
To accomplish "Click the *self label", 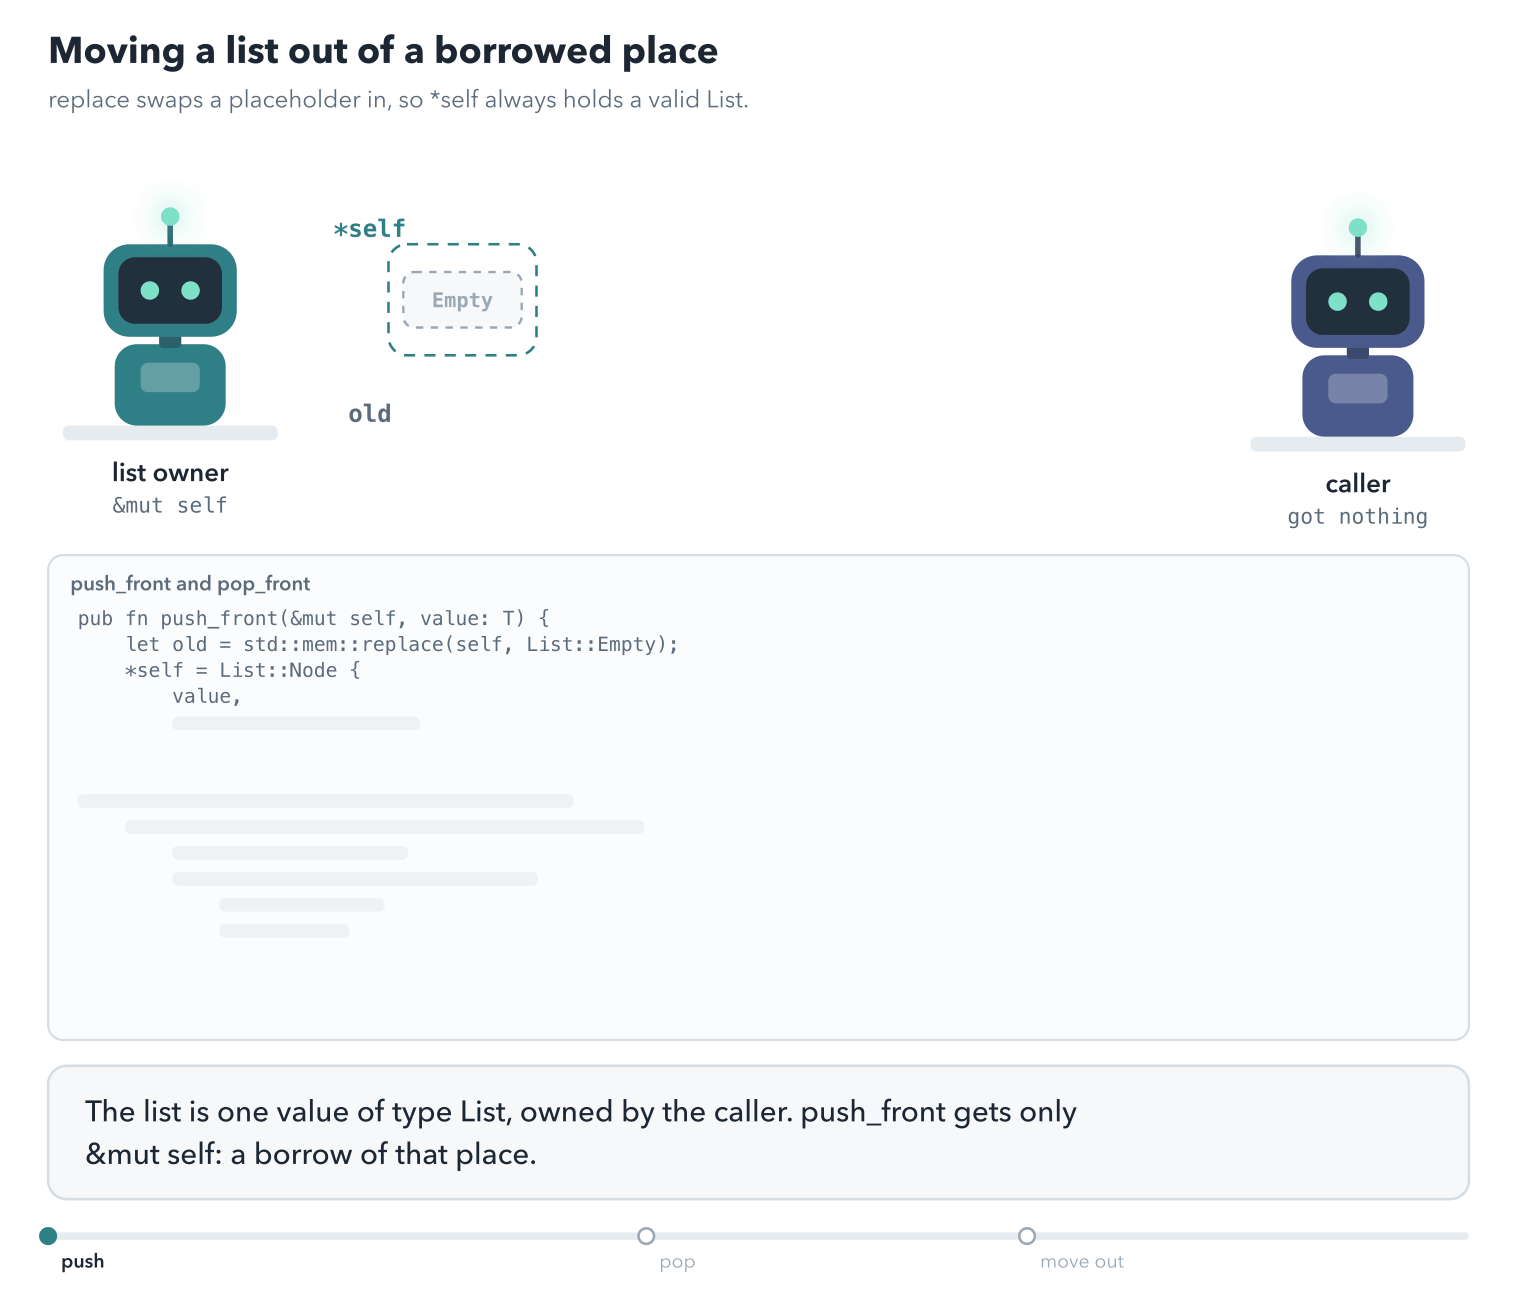I will (369, 229).
